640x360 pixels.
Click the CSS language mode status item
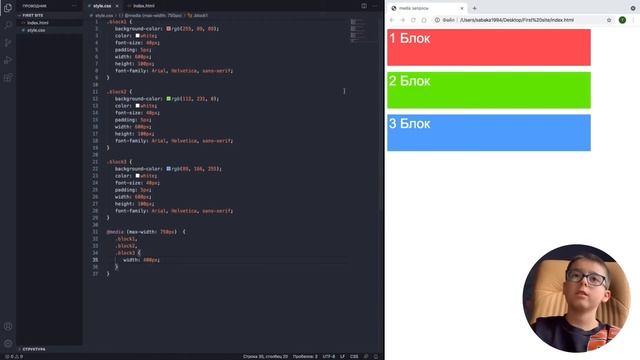(354, 356)
